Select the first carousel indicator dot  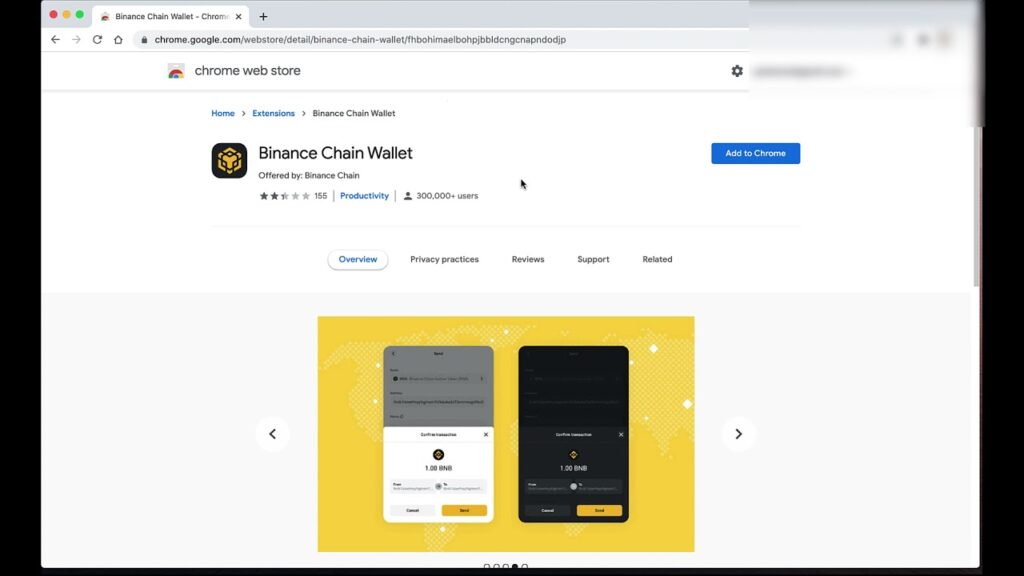[487, 566]
